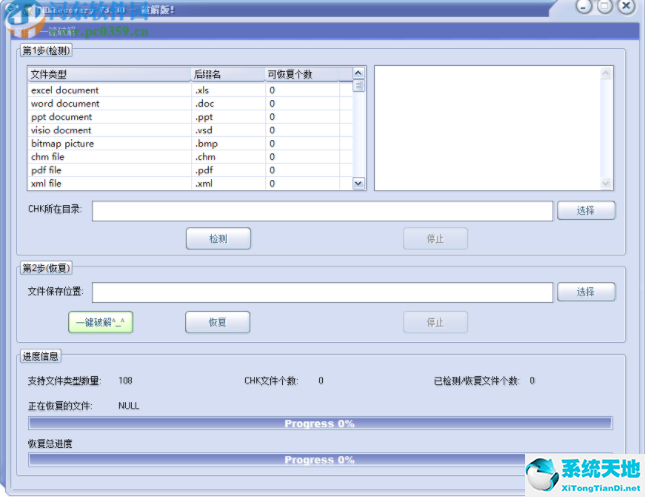645x497 pixels.
Task: Select the excel document row
Action: point(190,90)
